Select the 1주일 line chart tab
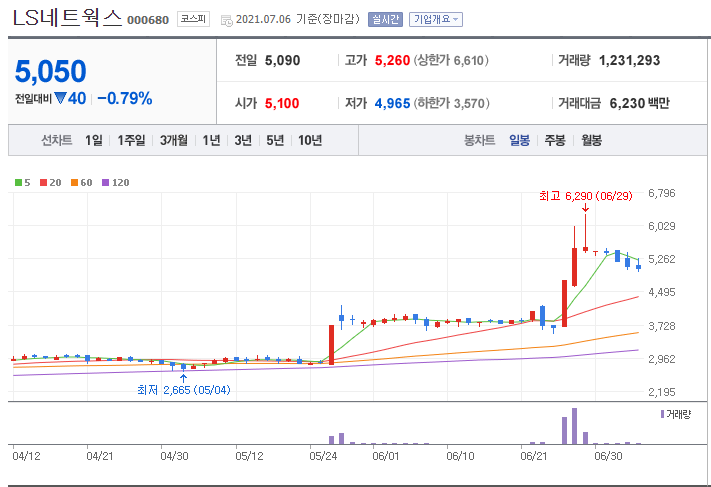The height and width of the screenshot is (487, 711). (x=131, y=140)
